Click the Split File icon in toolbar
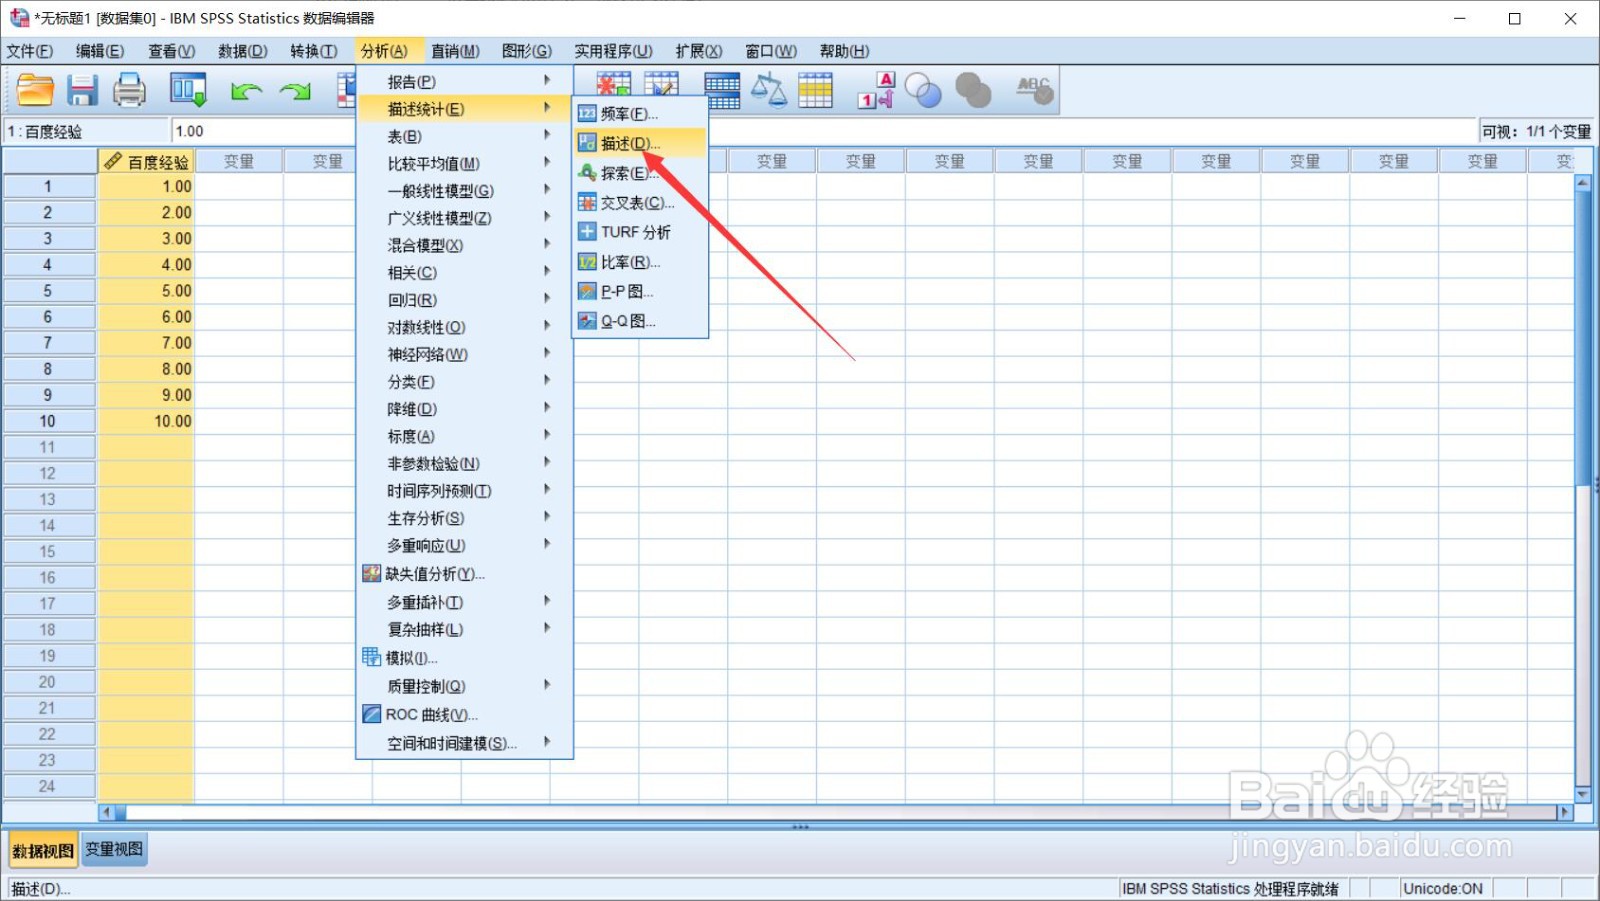 tap(723, 91)
